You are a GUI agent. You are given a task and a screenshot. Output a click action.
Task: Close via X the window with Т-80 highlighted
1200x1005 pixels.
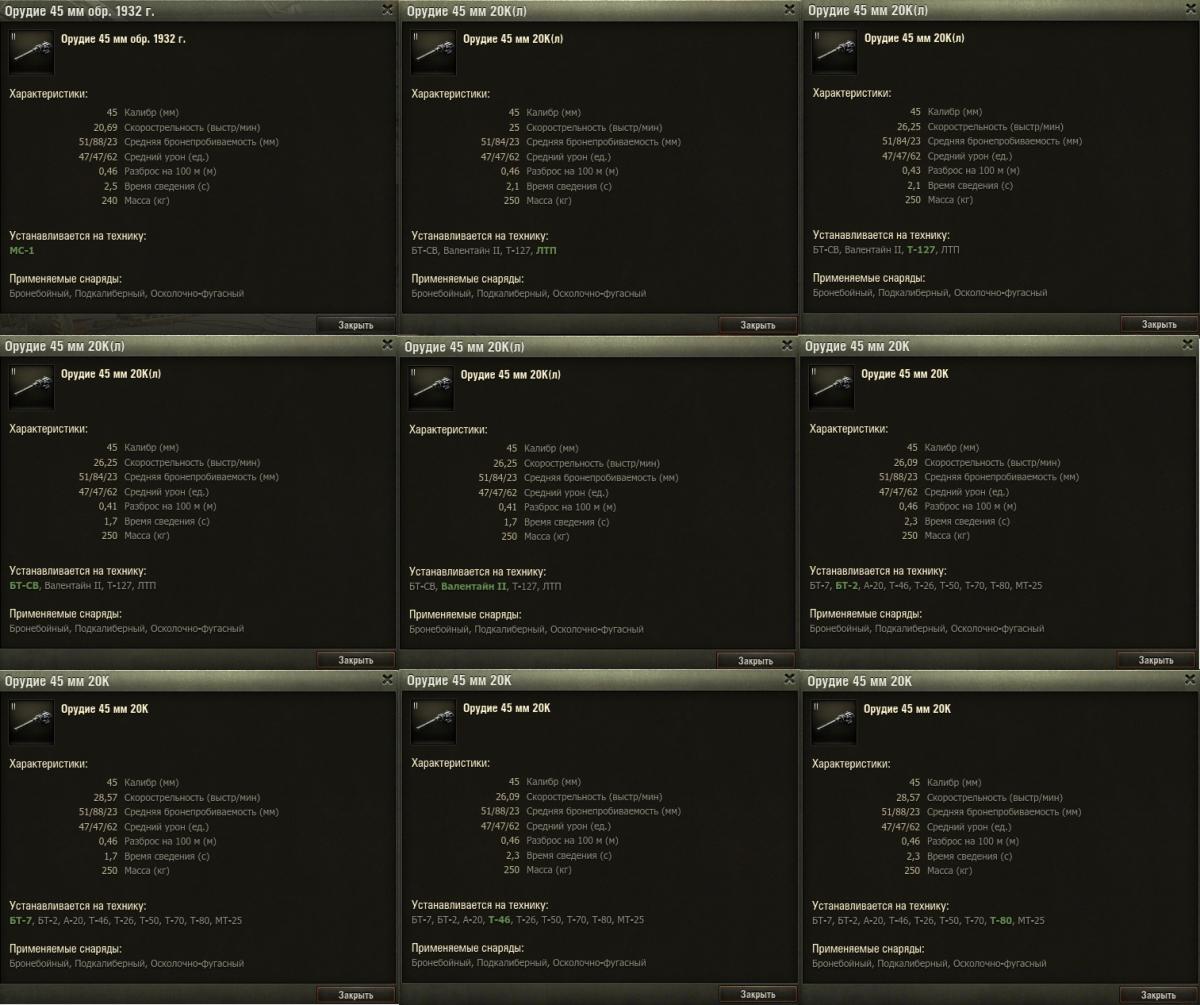pyautogui.click(x=1190, y=679)
